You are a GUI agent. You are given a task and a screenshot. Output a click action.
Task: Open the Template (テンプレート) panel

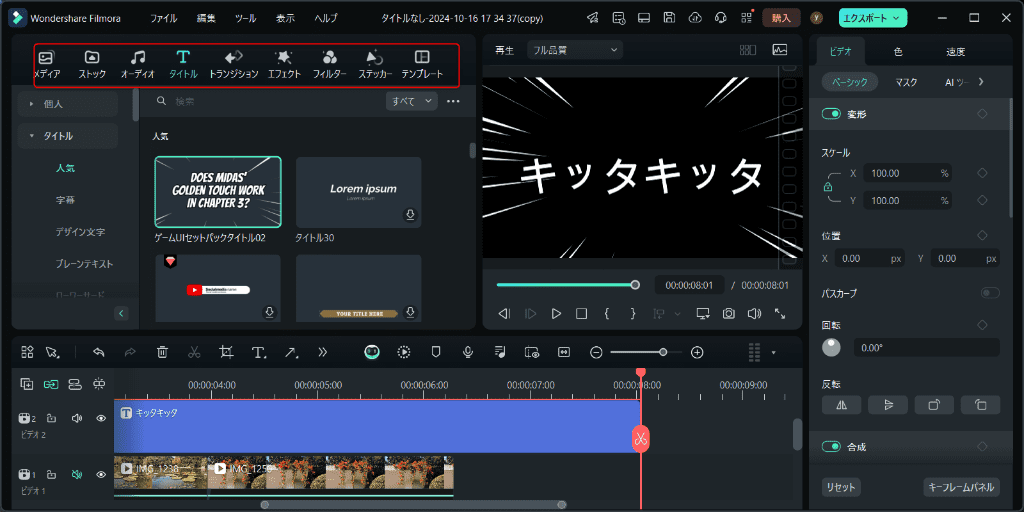(423, 65)
